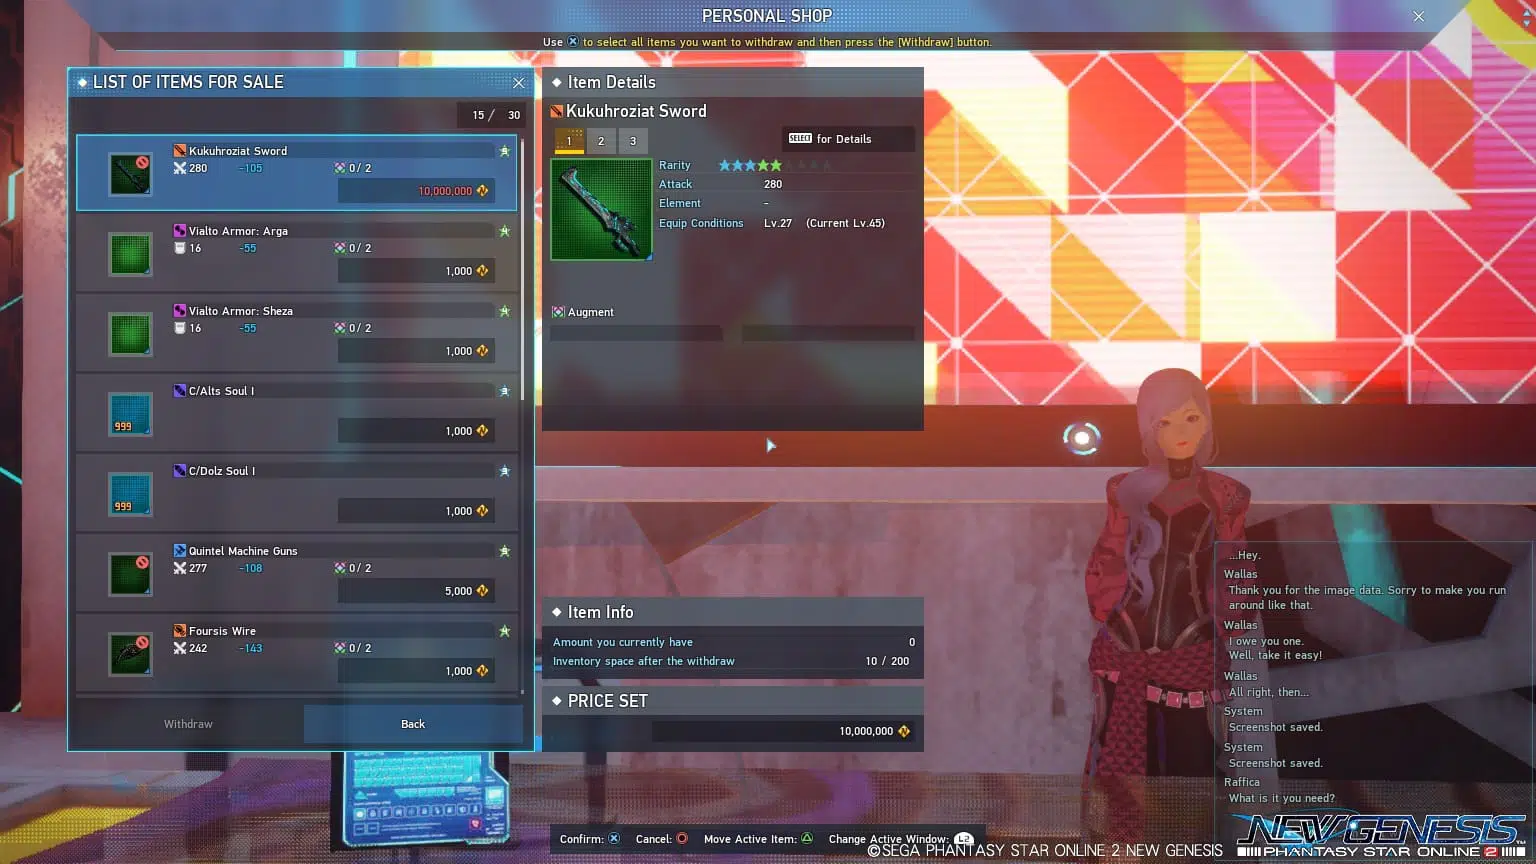
Task: Click the Vialto Armor: Sheza item icon
Action: coord(130,335)
